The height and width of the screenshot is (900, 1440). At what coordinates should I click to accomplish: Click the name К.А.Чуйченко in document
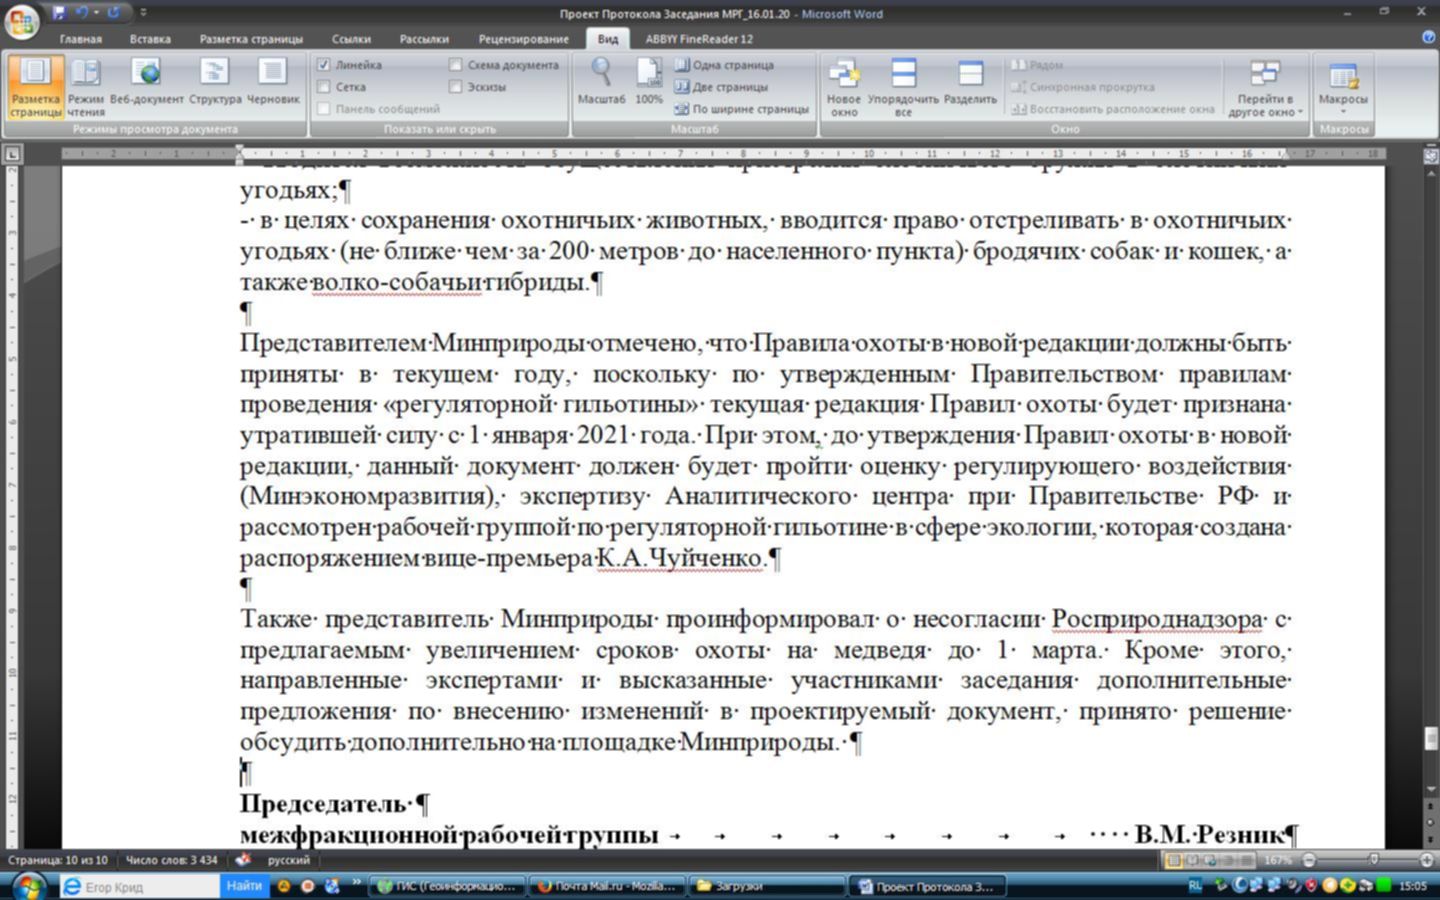click(681, 558)
